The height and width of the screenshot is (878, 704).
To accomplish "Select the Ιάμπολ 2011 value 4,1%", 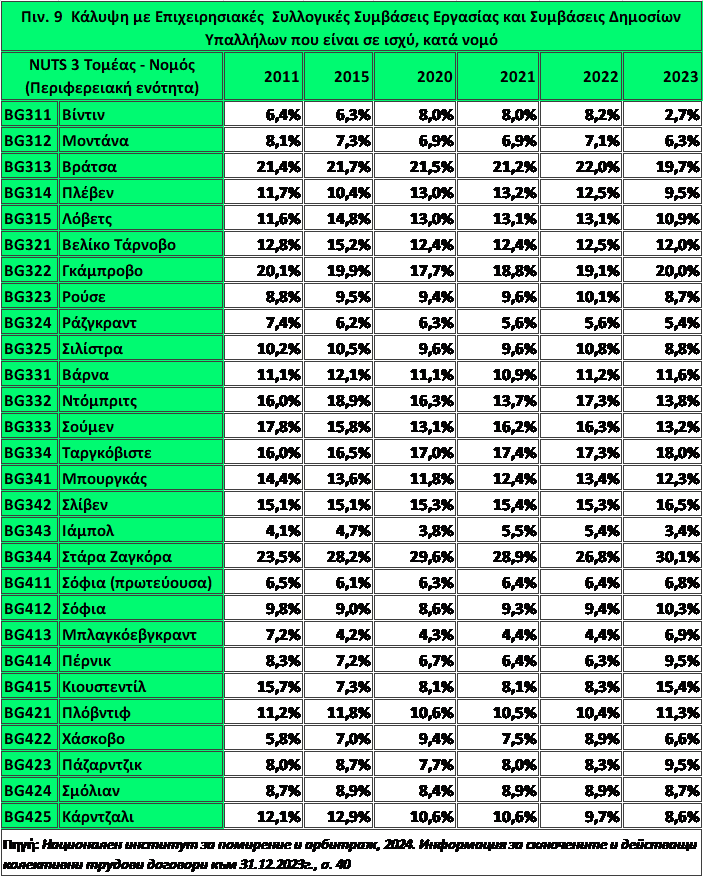I will pos(263,530).
